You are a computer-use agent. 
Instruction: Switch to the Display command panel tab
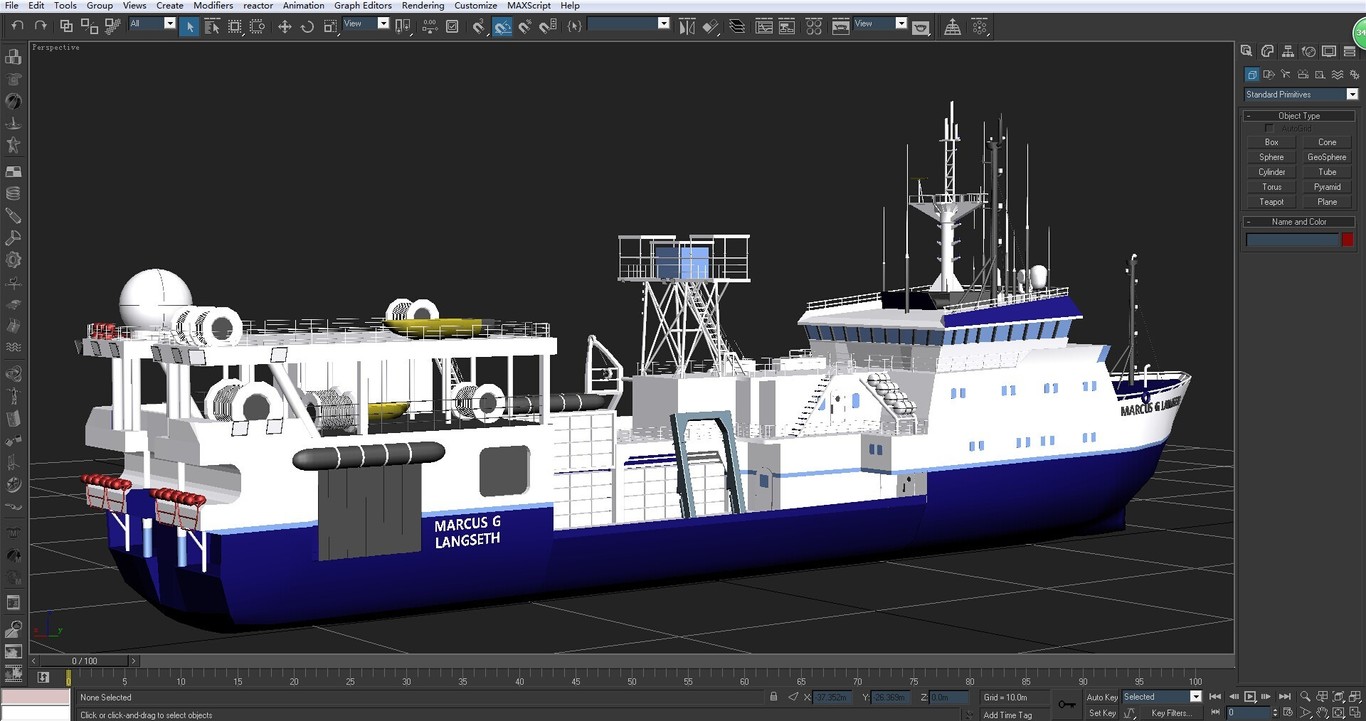pos(1329,51)
